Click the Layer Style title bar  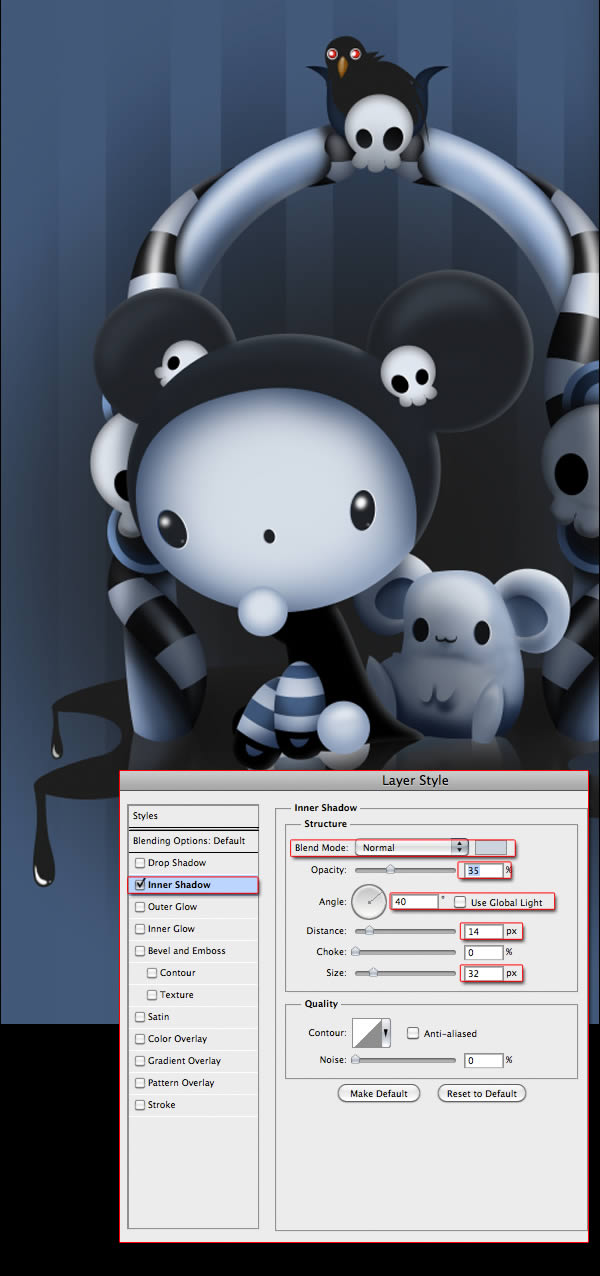[354, 781]
